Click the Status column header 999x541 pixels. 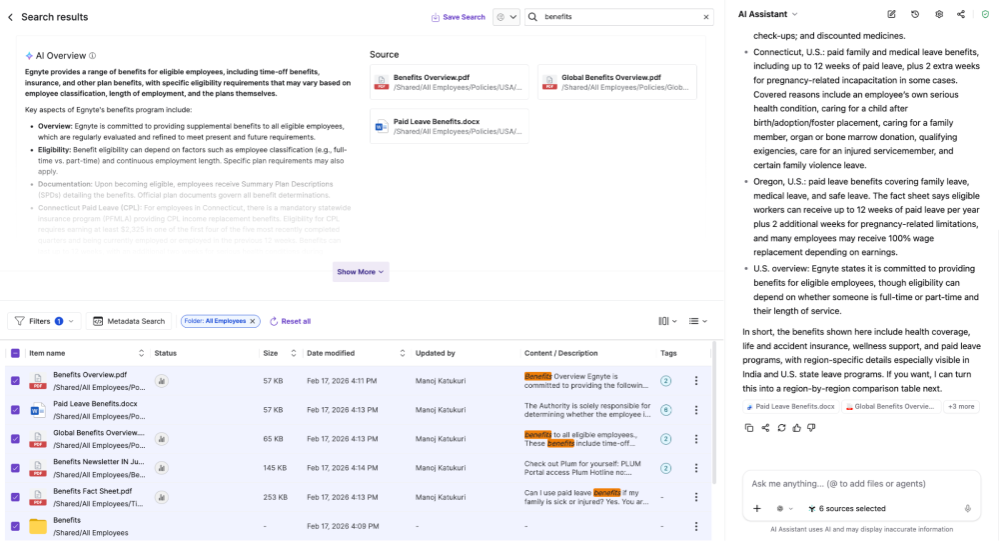[166, 353]
